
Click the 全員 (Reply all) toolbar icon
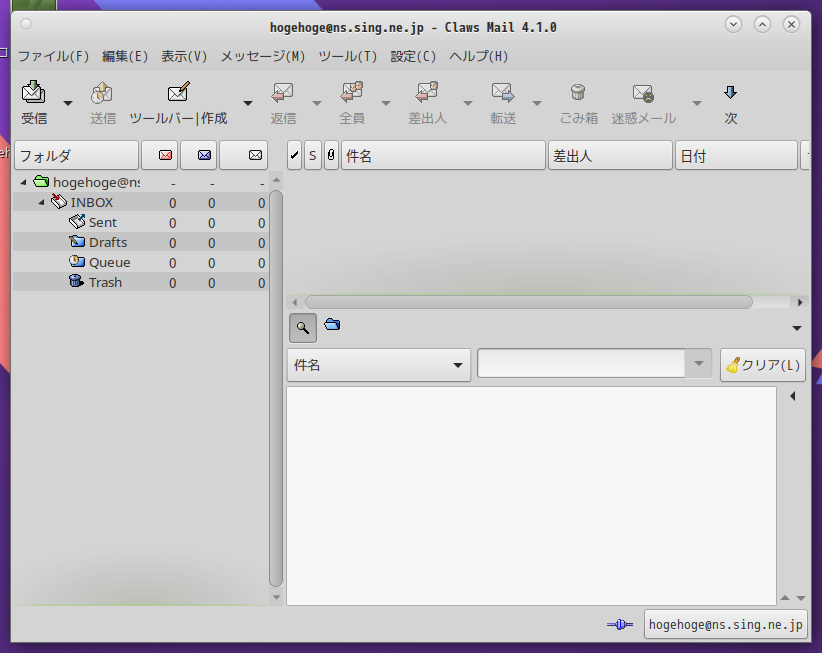[x=352, y=92]
